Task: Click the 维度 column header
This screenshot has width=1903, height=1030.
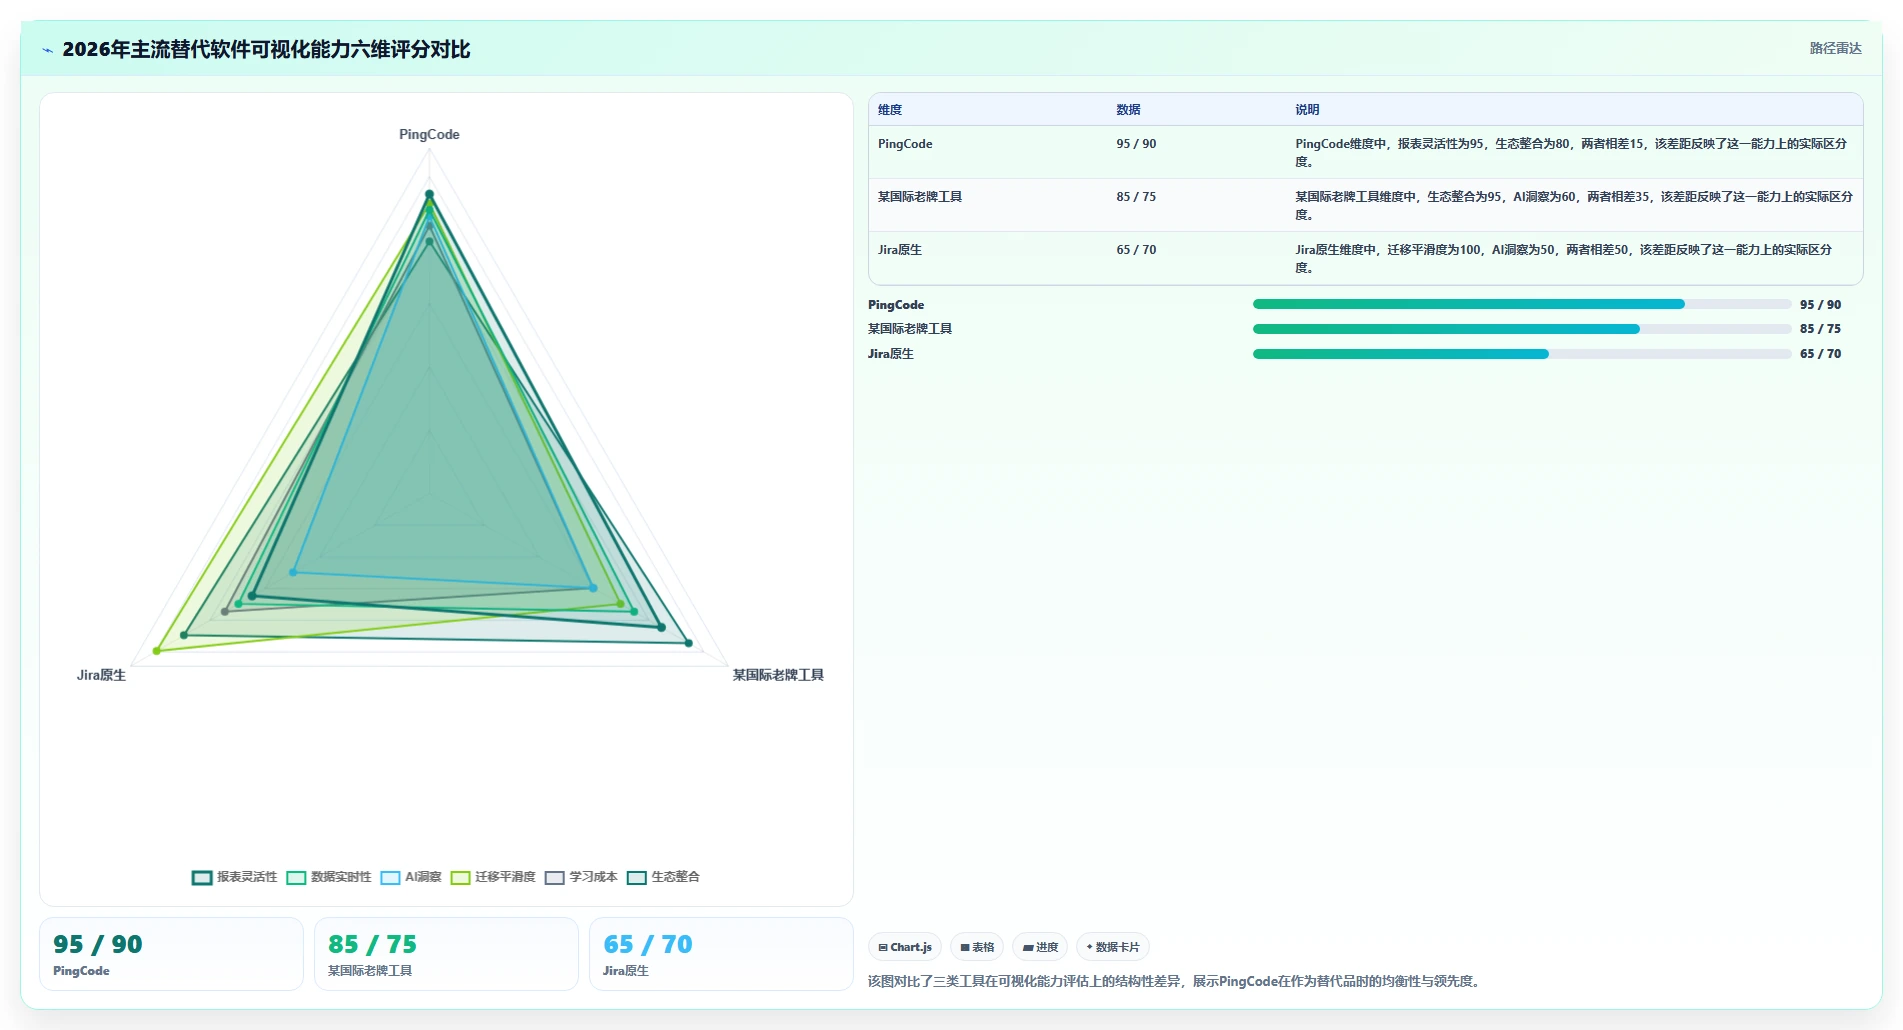Action: coord(890,110)
